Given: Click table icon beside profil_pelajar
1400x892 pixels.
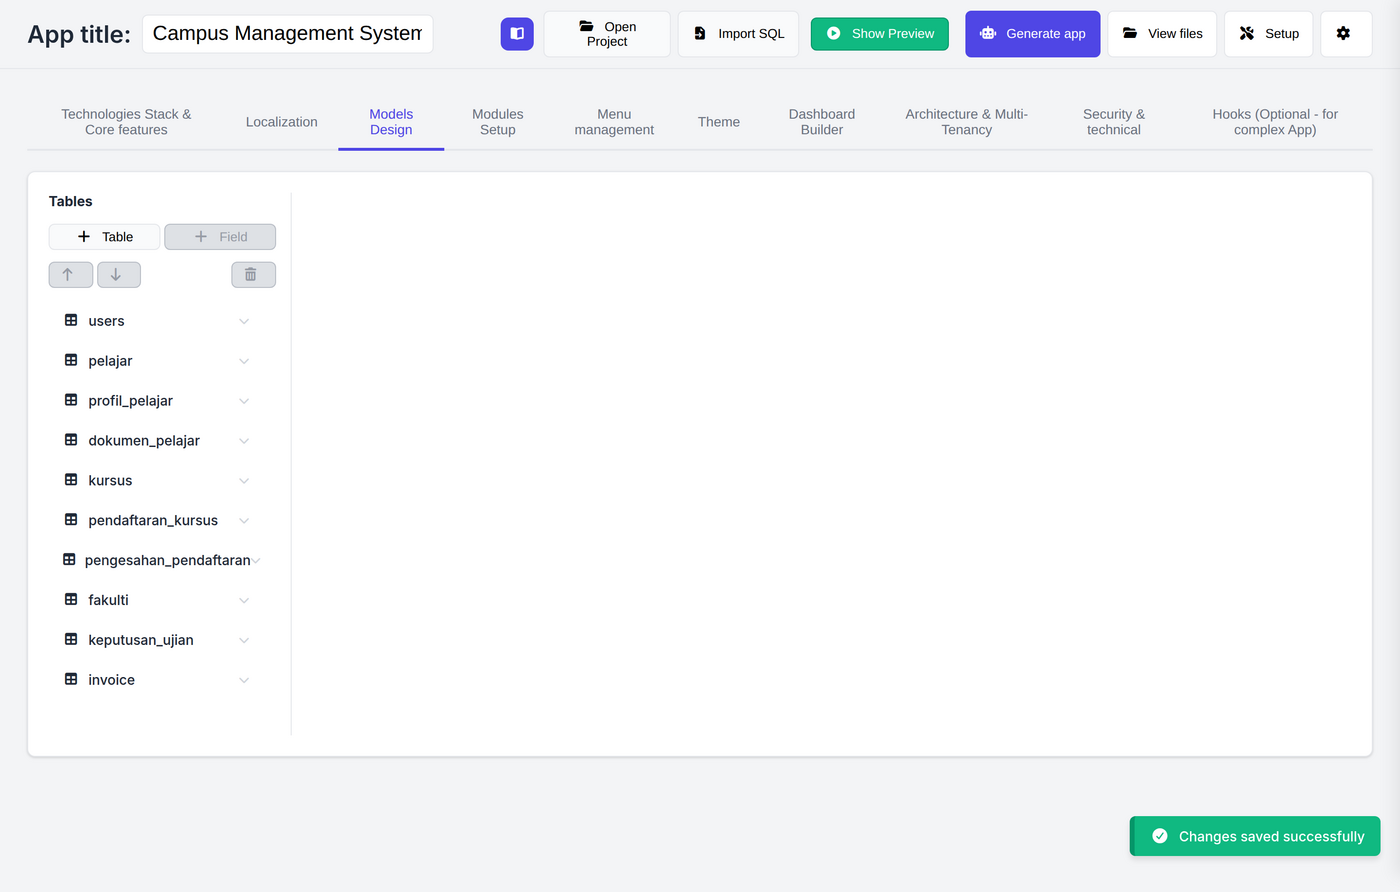Looking at the screenshot, I should click(x=71, y=400).
